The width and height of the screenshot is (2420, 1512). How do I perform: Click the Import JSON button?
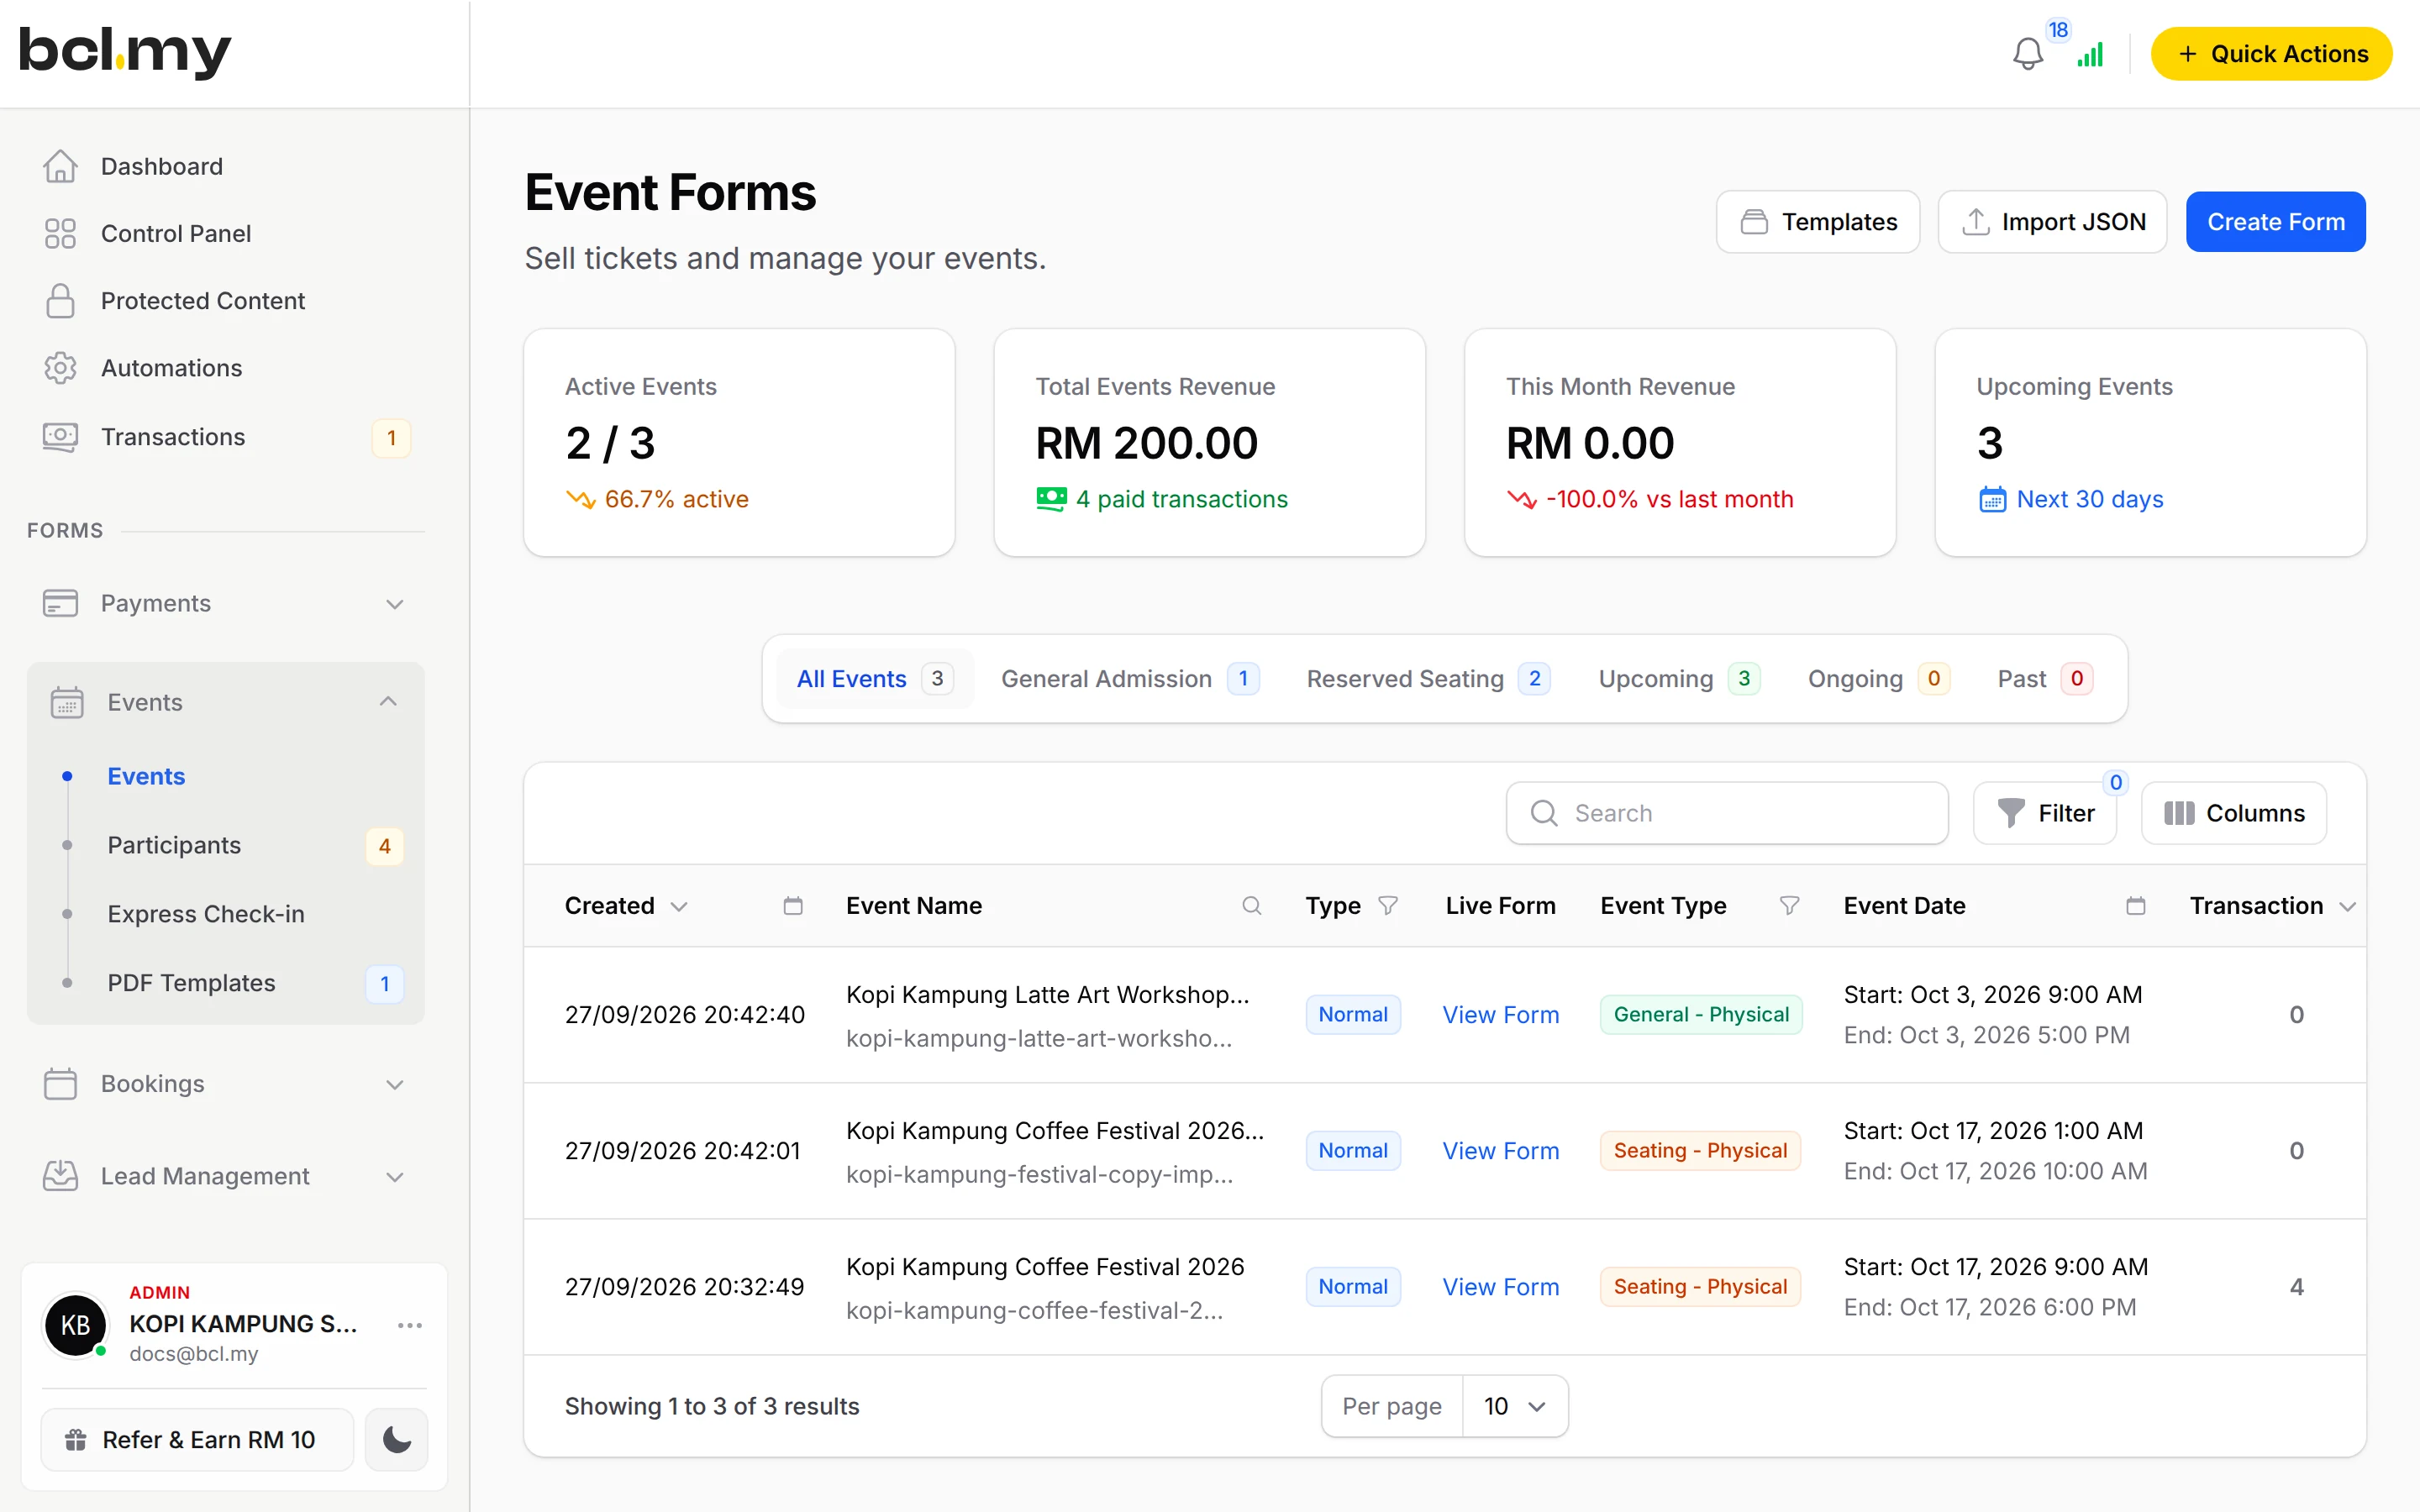2052,222
